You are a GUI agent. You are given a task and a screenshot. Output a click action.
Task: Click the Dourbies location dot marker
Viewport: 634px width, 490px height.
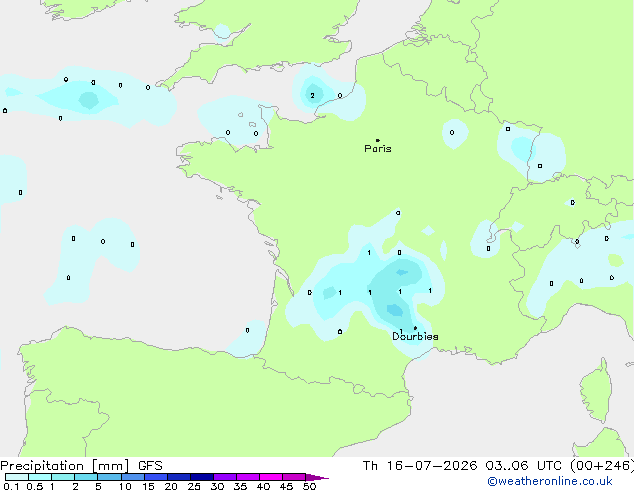click(x=415, y=328)
